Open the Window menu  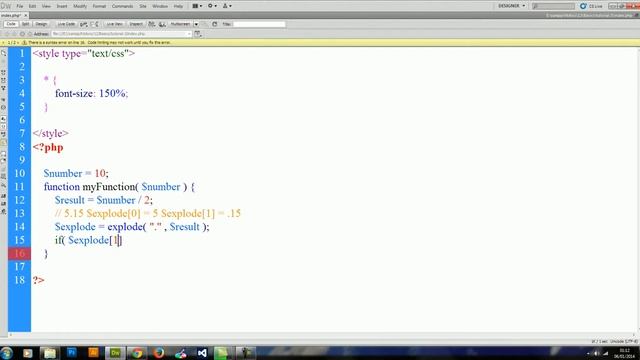[x=160, y=6]
